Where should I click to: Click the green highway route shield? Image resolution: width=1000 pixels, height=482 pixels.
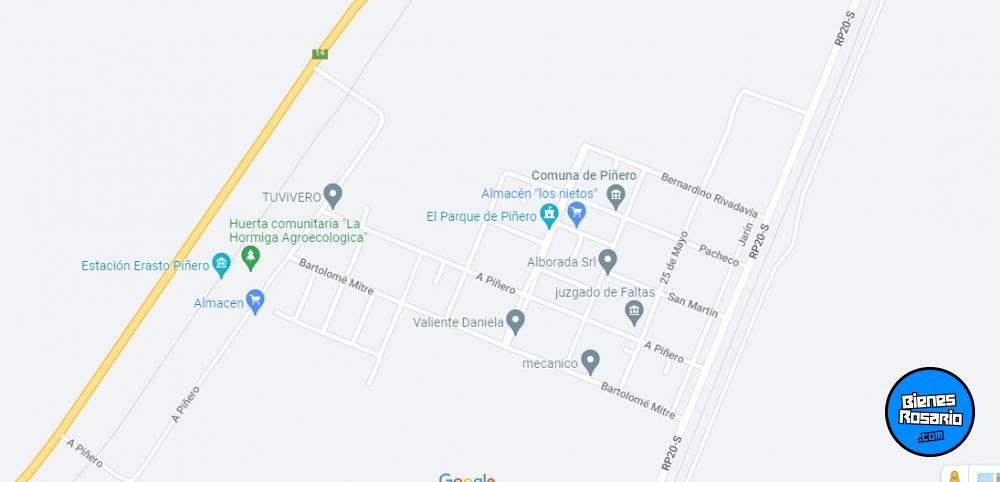320,54
